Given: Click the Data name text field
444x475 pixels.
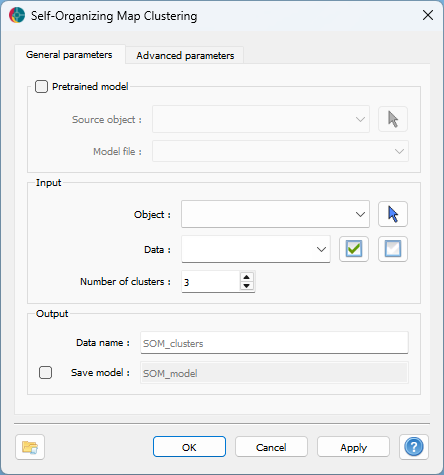Looking at the screenshot, I should tap(274, 343).
